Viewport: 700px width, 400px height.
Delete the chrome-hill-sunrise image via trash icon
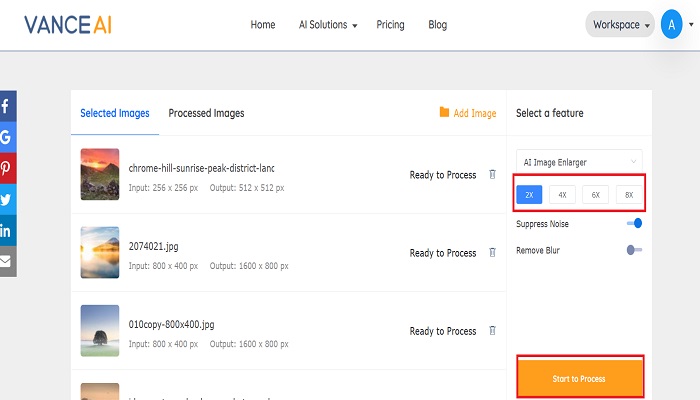click(492, 174)
